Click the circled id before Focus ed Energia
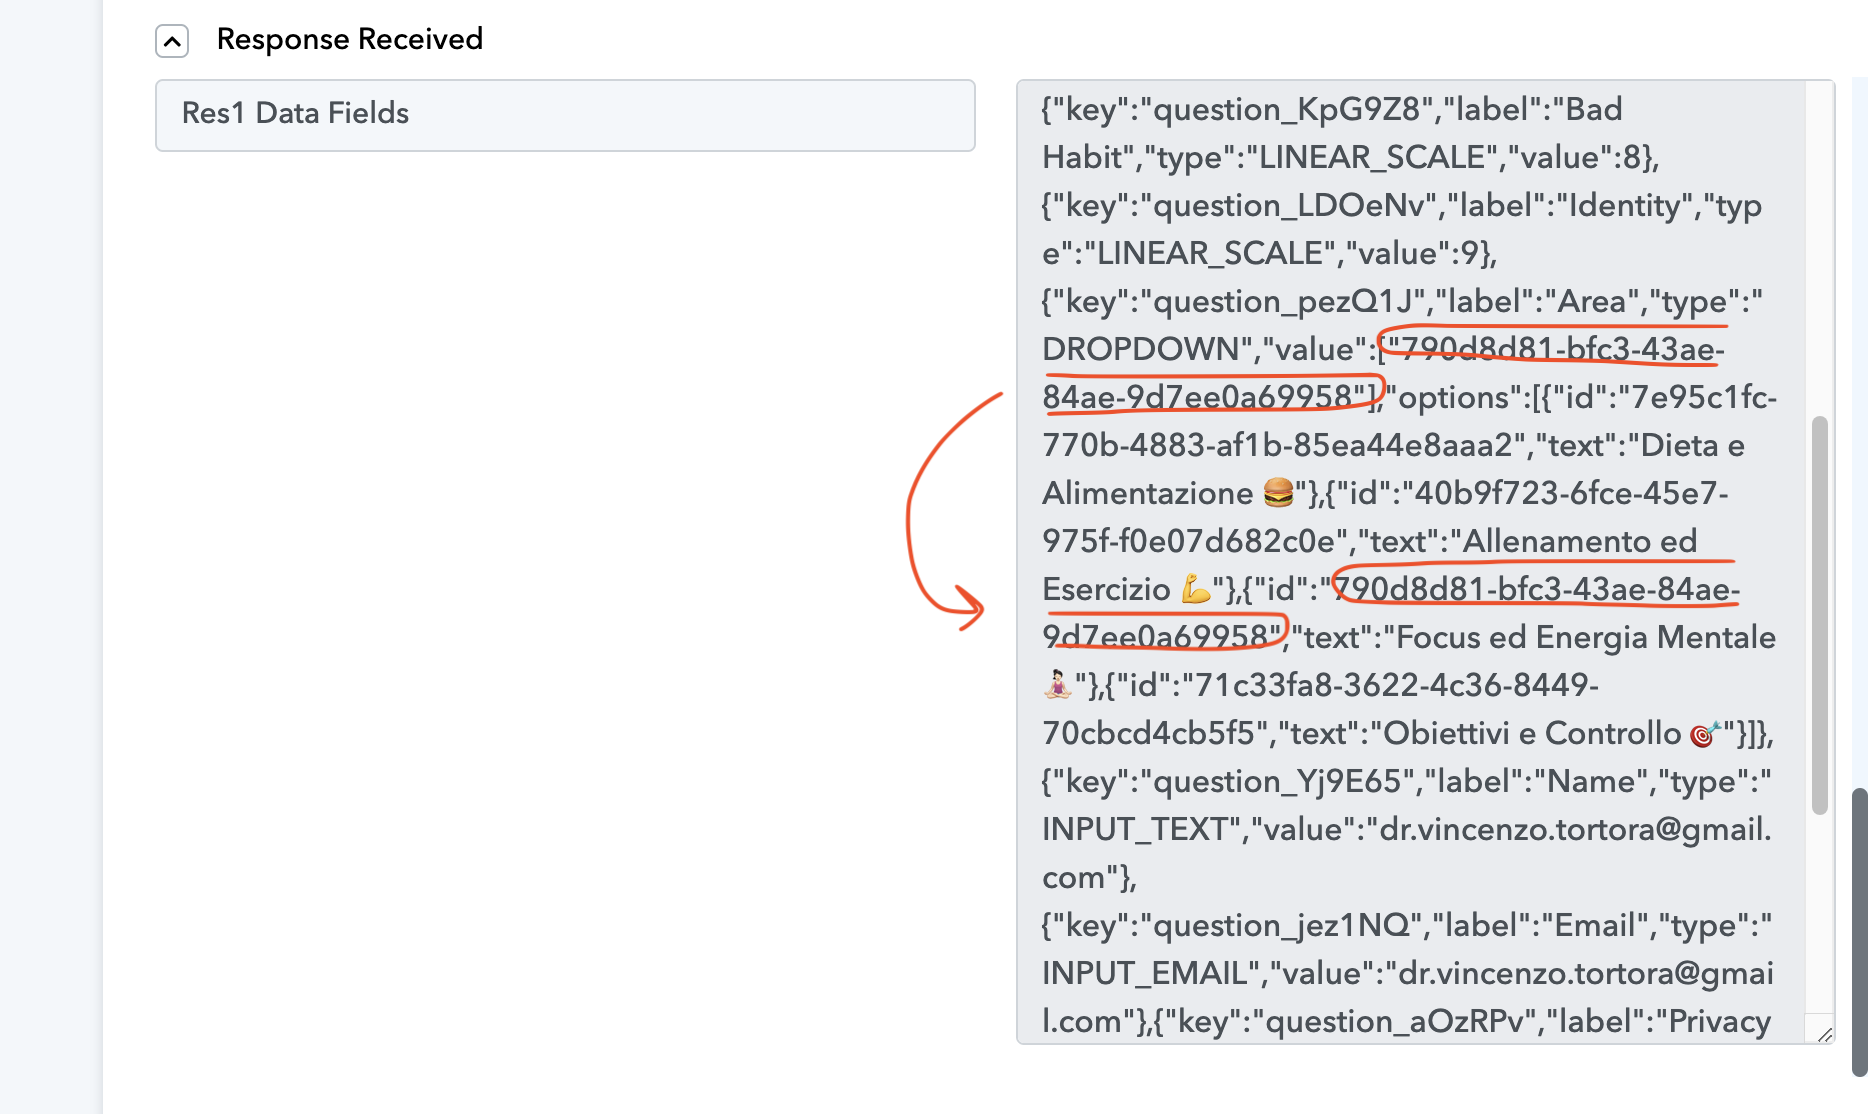Image resolution: width=1872 pixels, height=1114 pixels. pyautogui.click(x=1390, y=613)
